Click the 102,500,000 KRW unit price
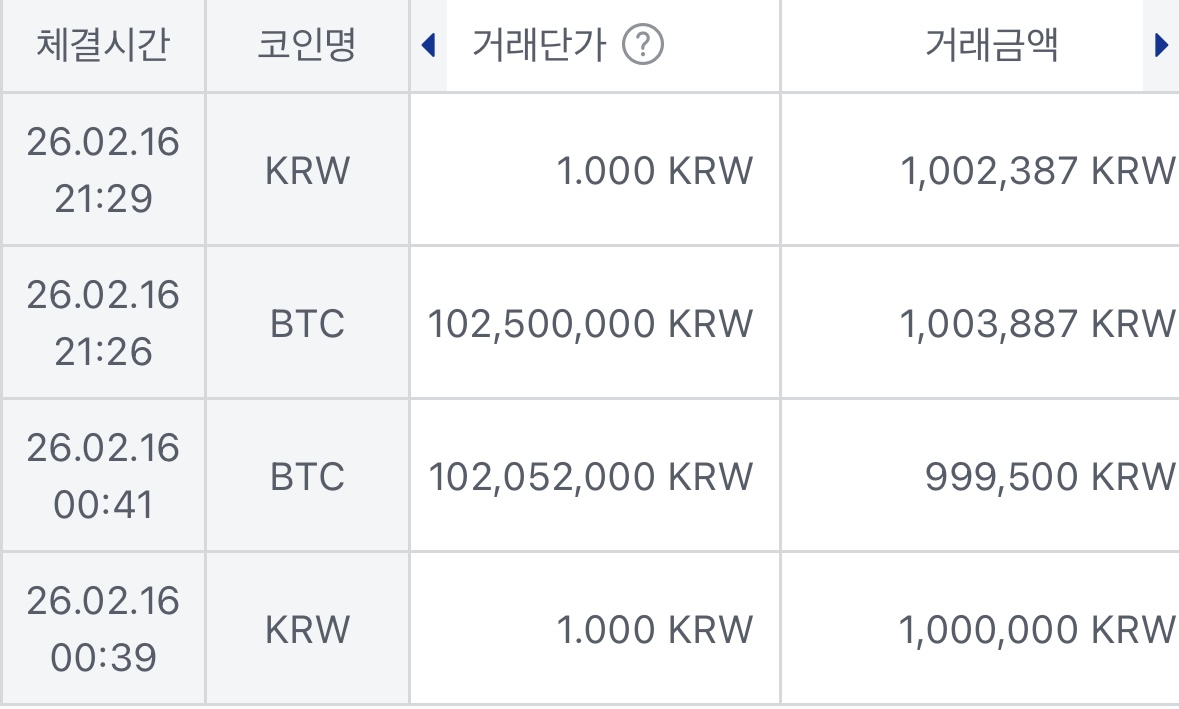Image resolution: width=1179 pixels, height=709 pixels. tap(590, 324)
